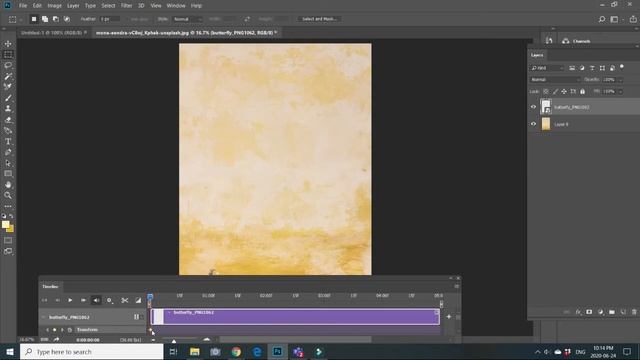The width and height of the screenshot is (640, 360).
Task: Click the purple butterfly_PNG1062 video clip
Action: click(296, 317)
